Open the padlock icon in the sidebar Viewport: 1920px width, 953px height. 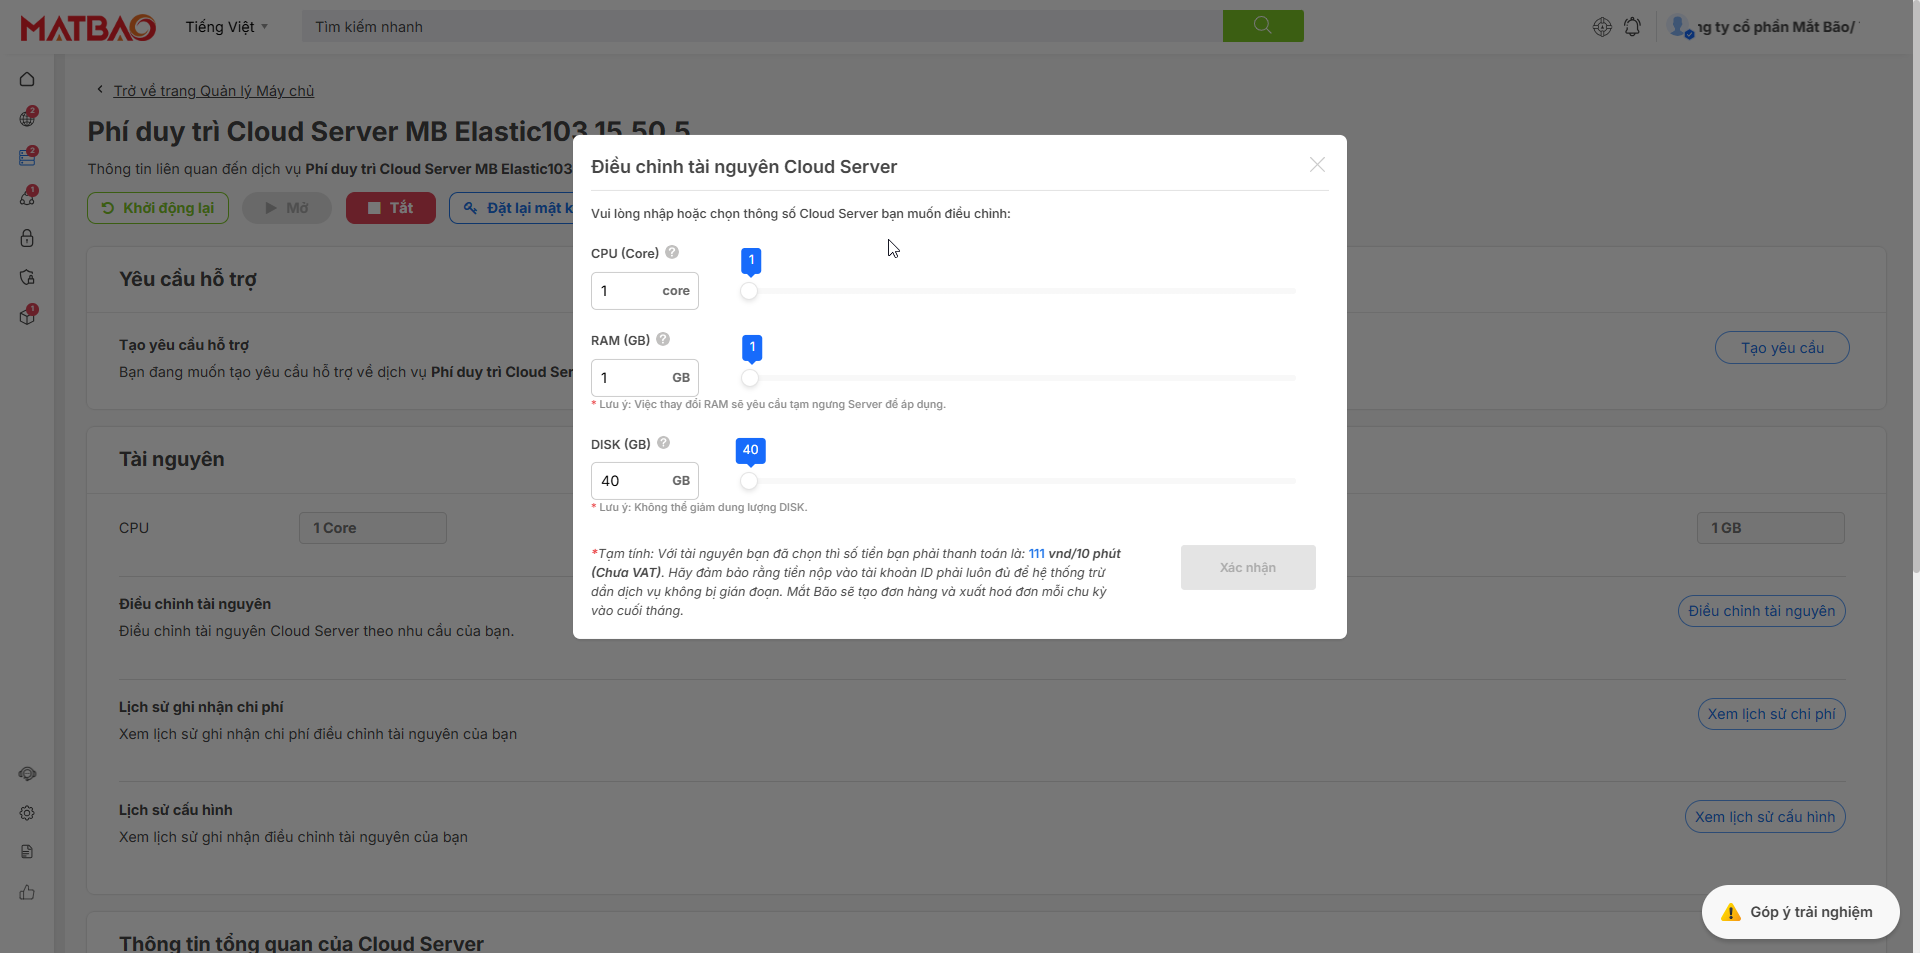tap(27, 238)
